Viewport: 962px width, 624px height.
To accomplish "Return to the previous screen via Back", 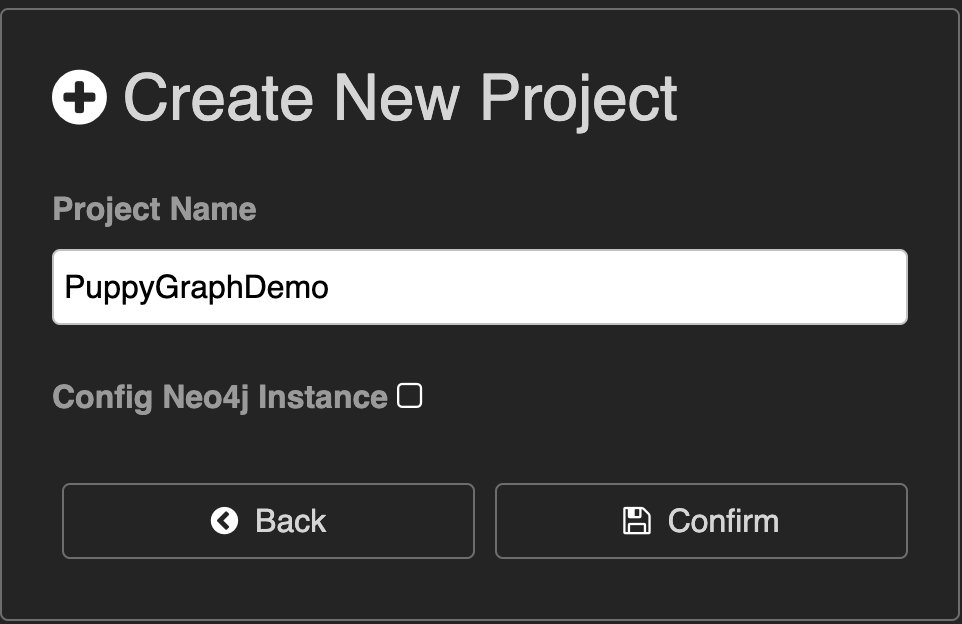I will (x=268, y=521).
